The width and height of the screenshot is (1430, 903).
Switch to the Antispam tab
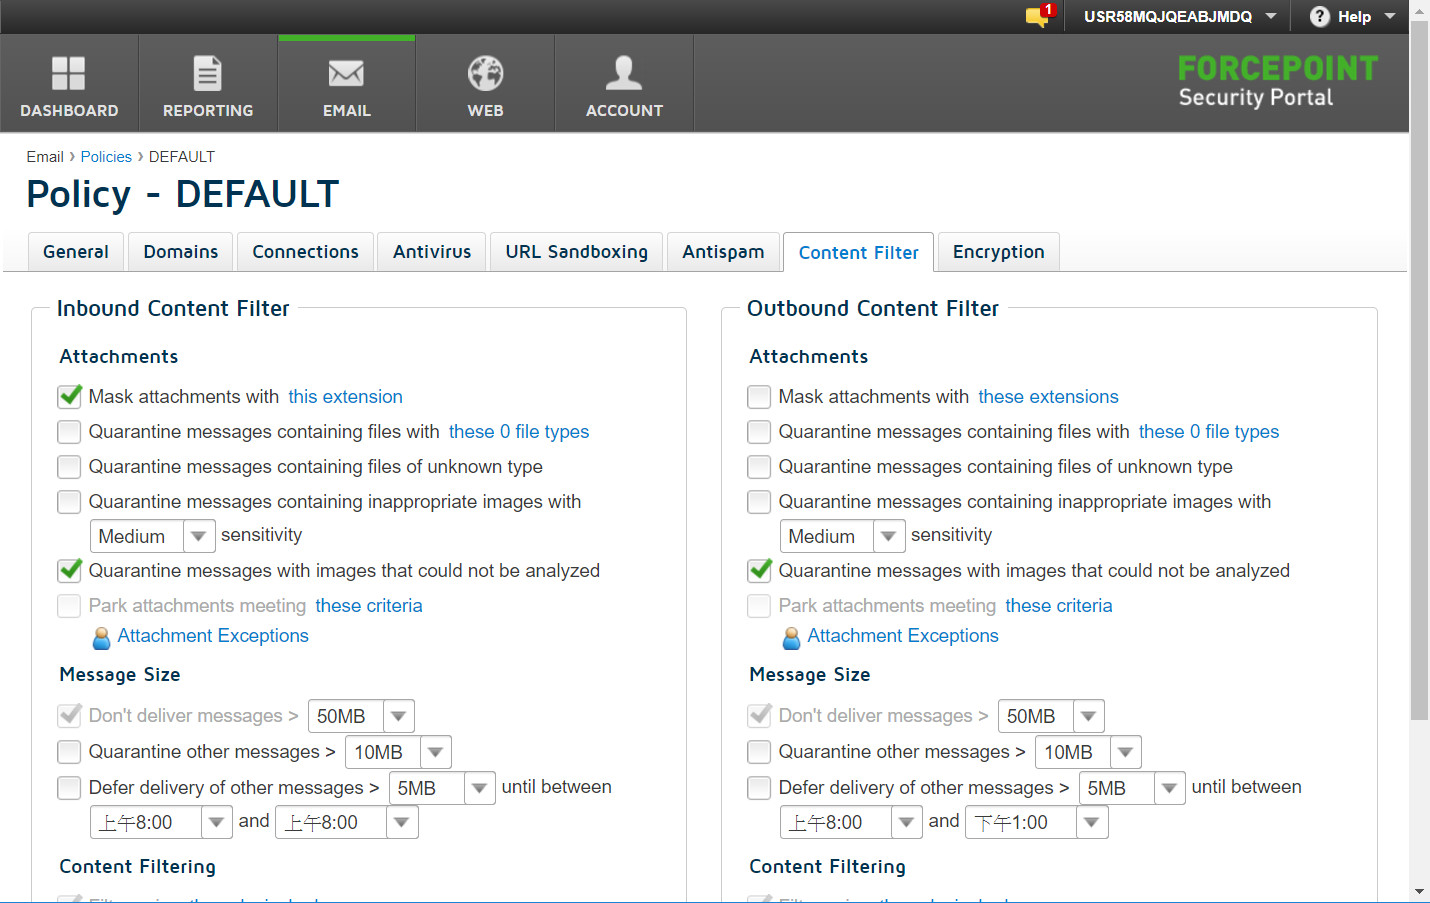[x=722, y=252]
